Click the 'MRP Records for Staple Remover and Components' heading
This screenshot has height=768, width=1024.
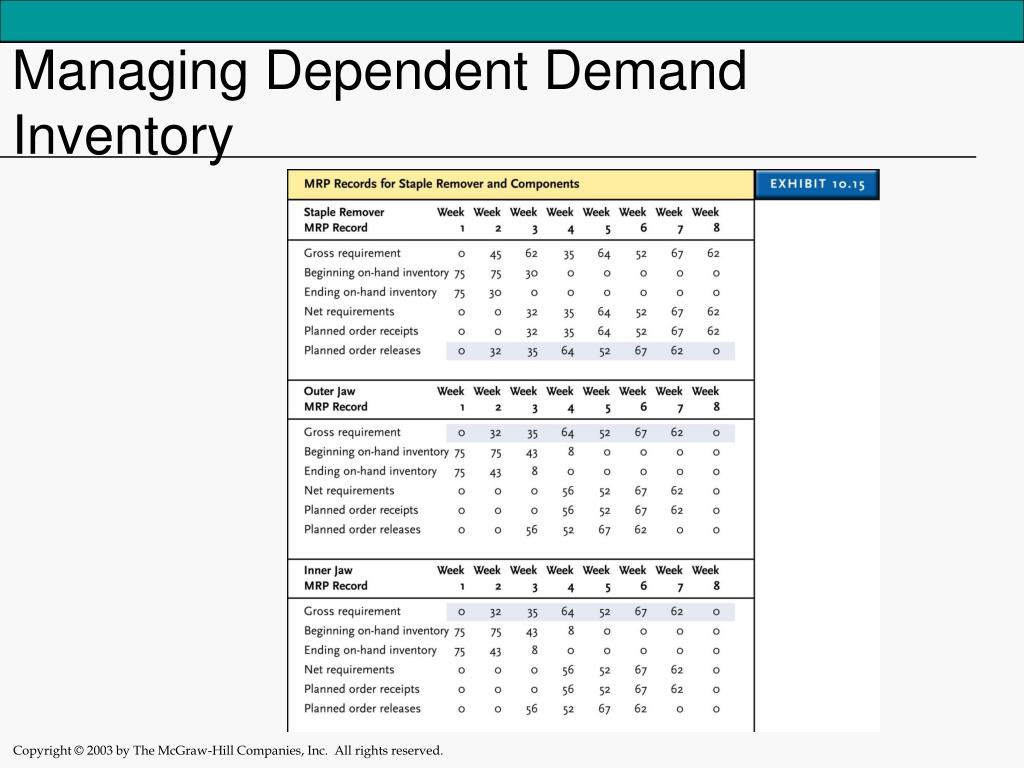tap(441, 184)
